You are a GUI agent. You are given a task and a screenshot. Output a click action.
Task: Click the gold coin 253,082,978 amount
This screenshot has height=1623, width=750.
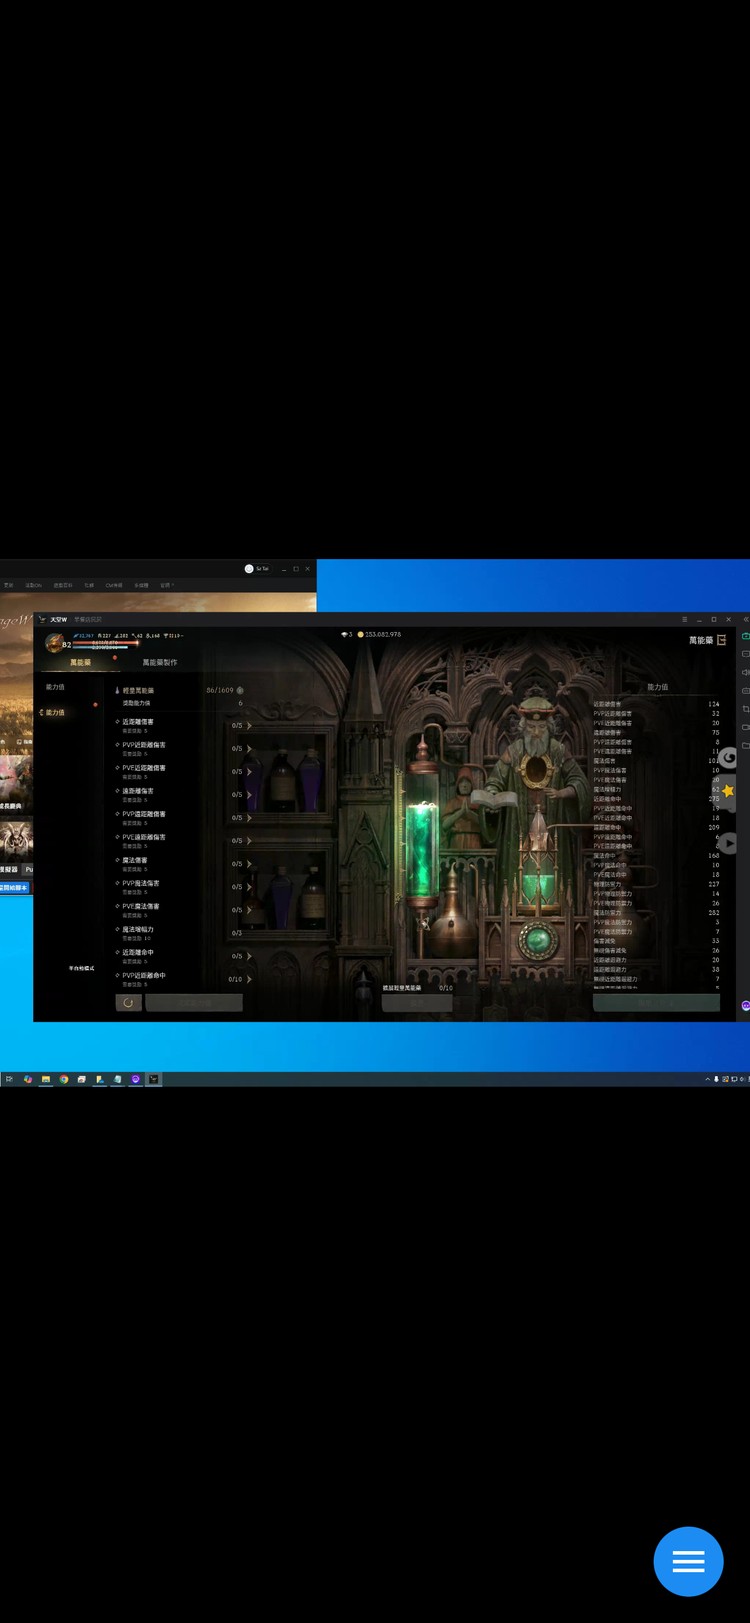[383, 634]
